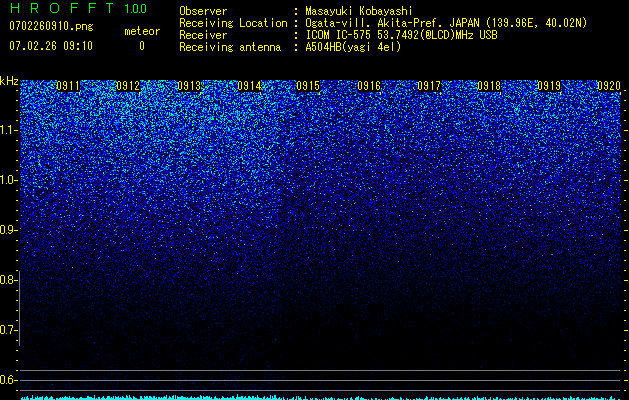Click the HROFFT title text
This screenshot has height=400, width=629.
(62, 8)
